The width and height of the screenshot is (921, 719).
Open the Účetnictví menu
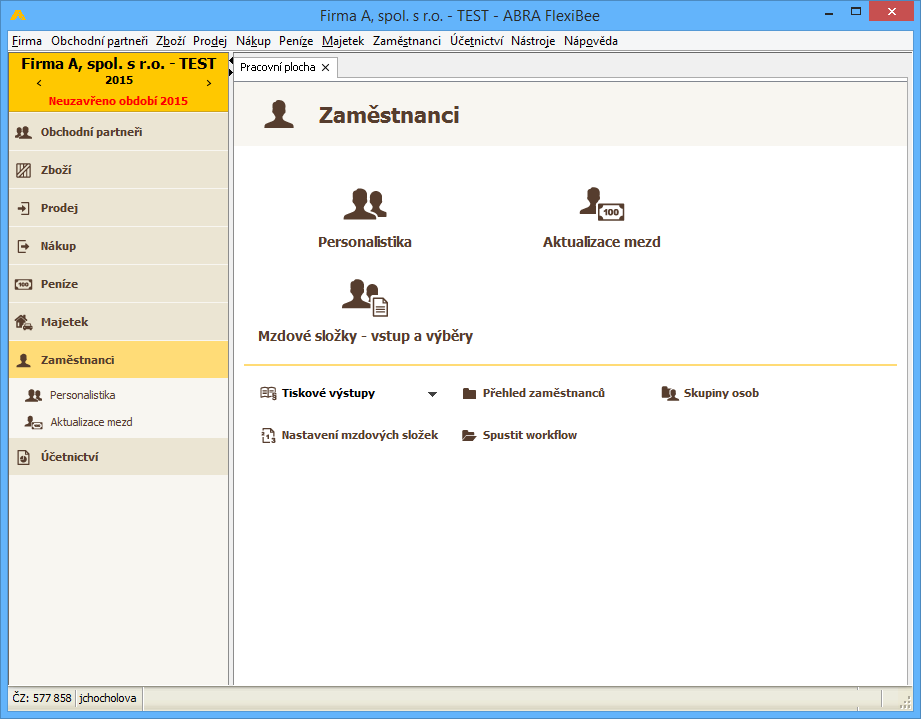[476, 41]
